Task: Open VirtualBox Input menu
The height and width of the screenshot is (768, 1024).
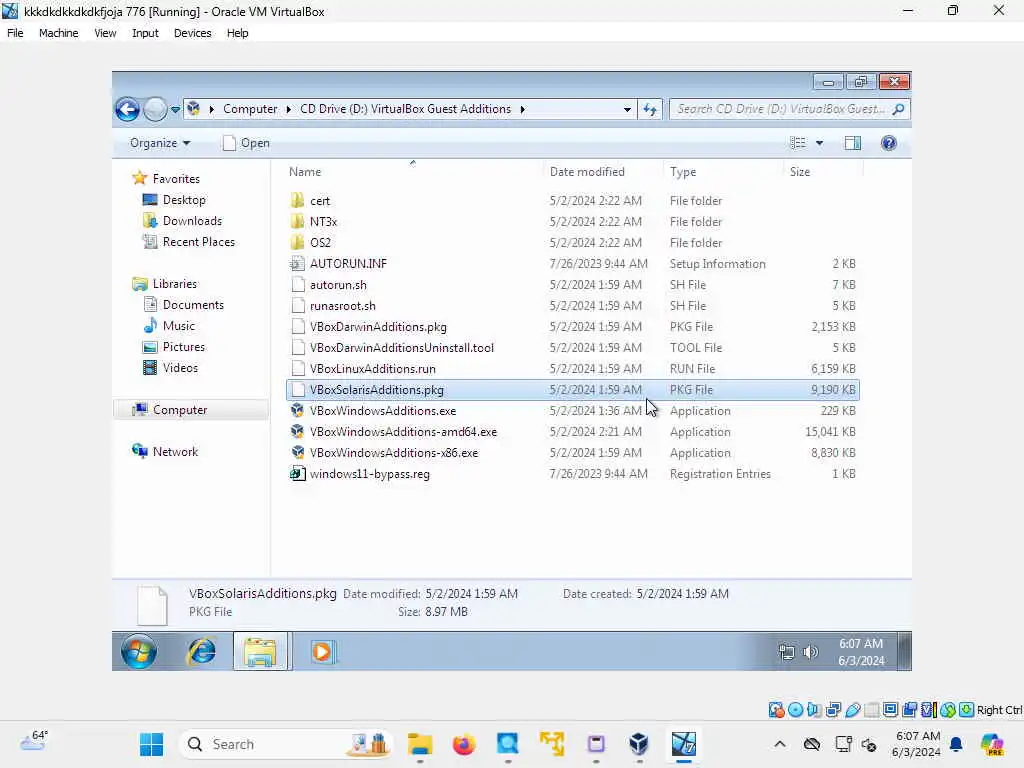Action: coord(145,33)
